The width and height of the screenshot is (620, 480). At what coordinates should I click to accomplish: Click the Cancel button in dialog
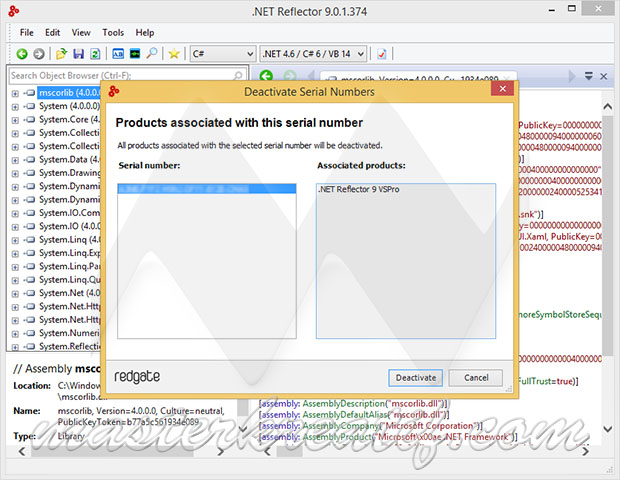(x=476, y=378)
